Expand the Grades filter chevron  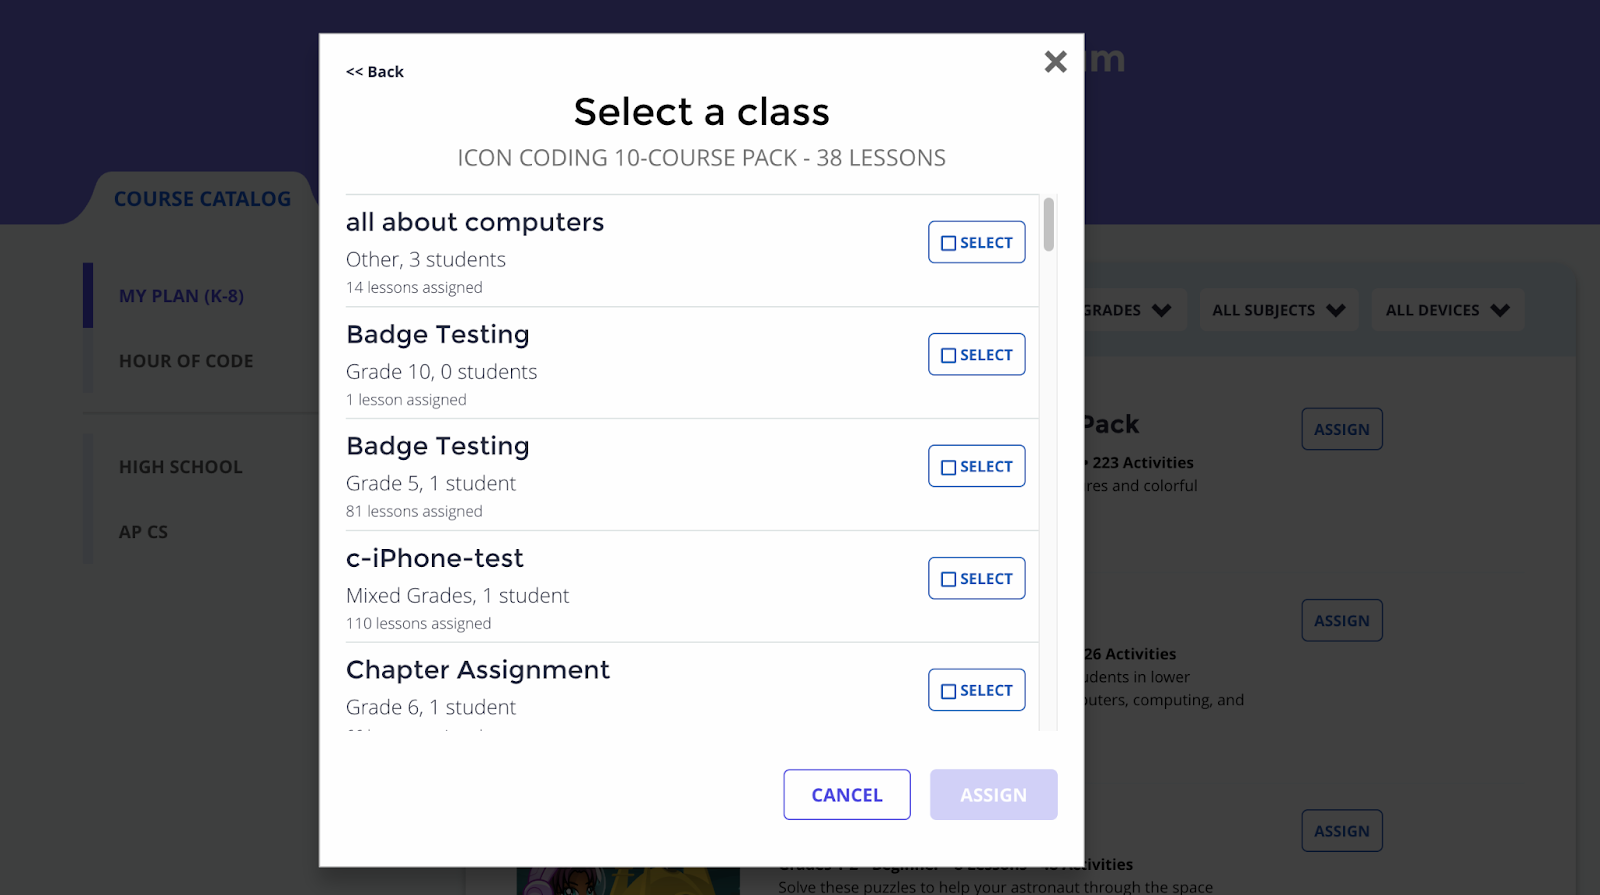(x=1161, y=310)
